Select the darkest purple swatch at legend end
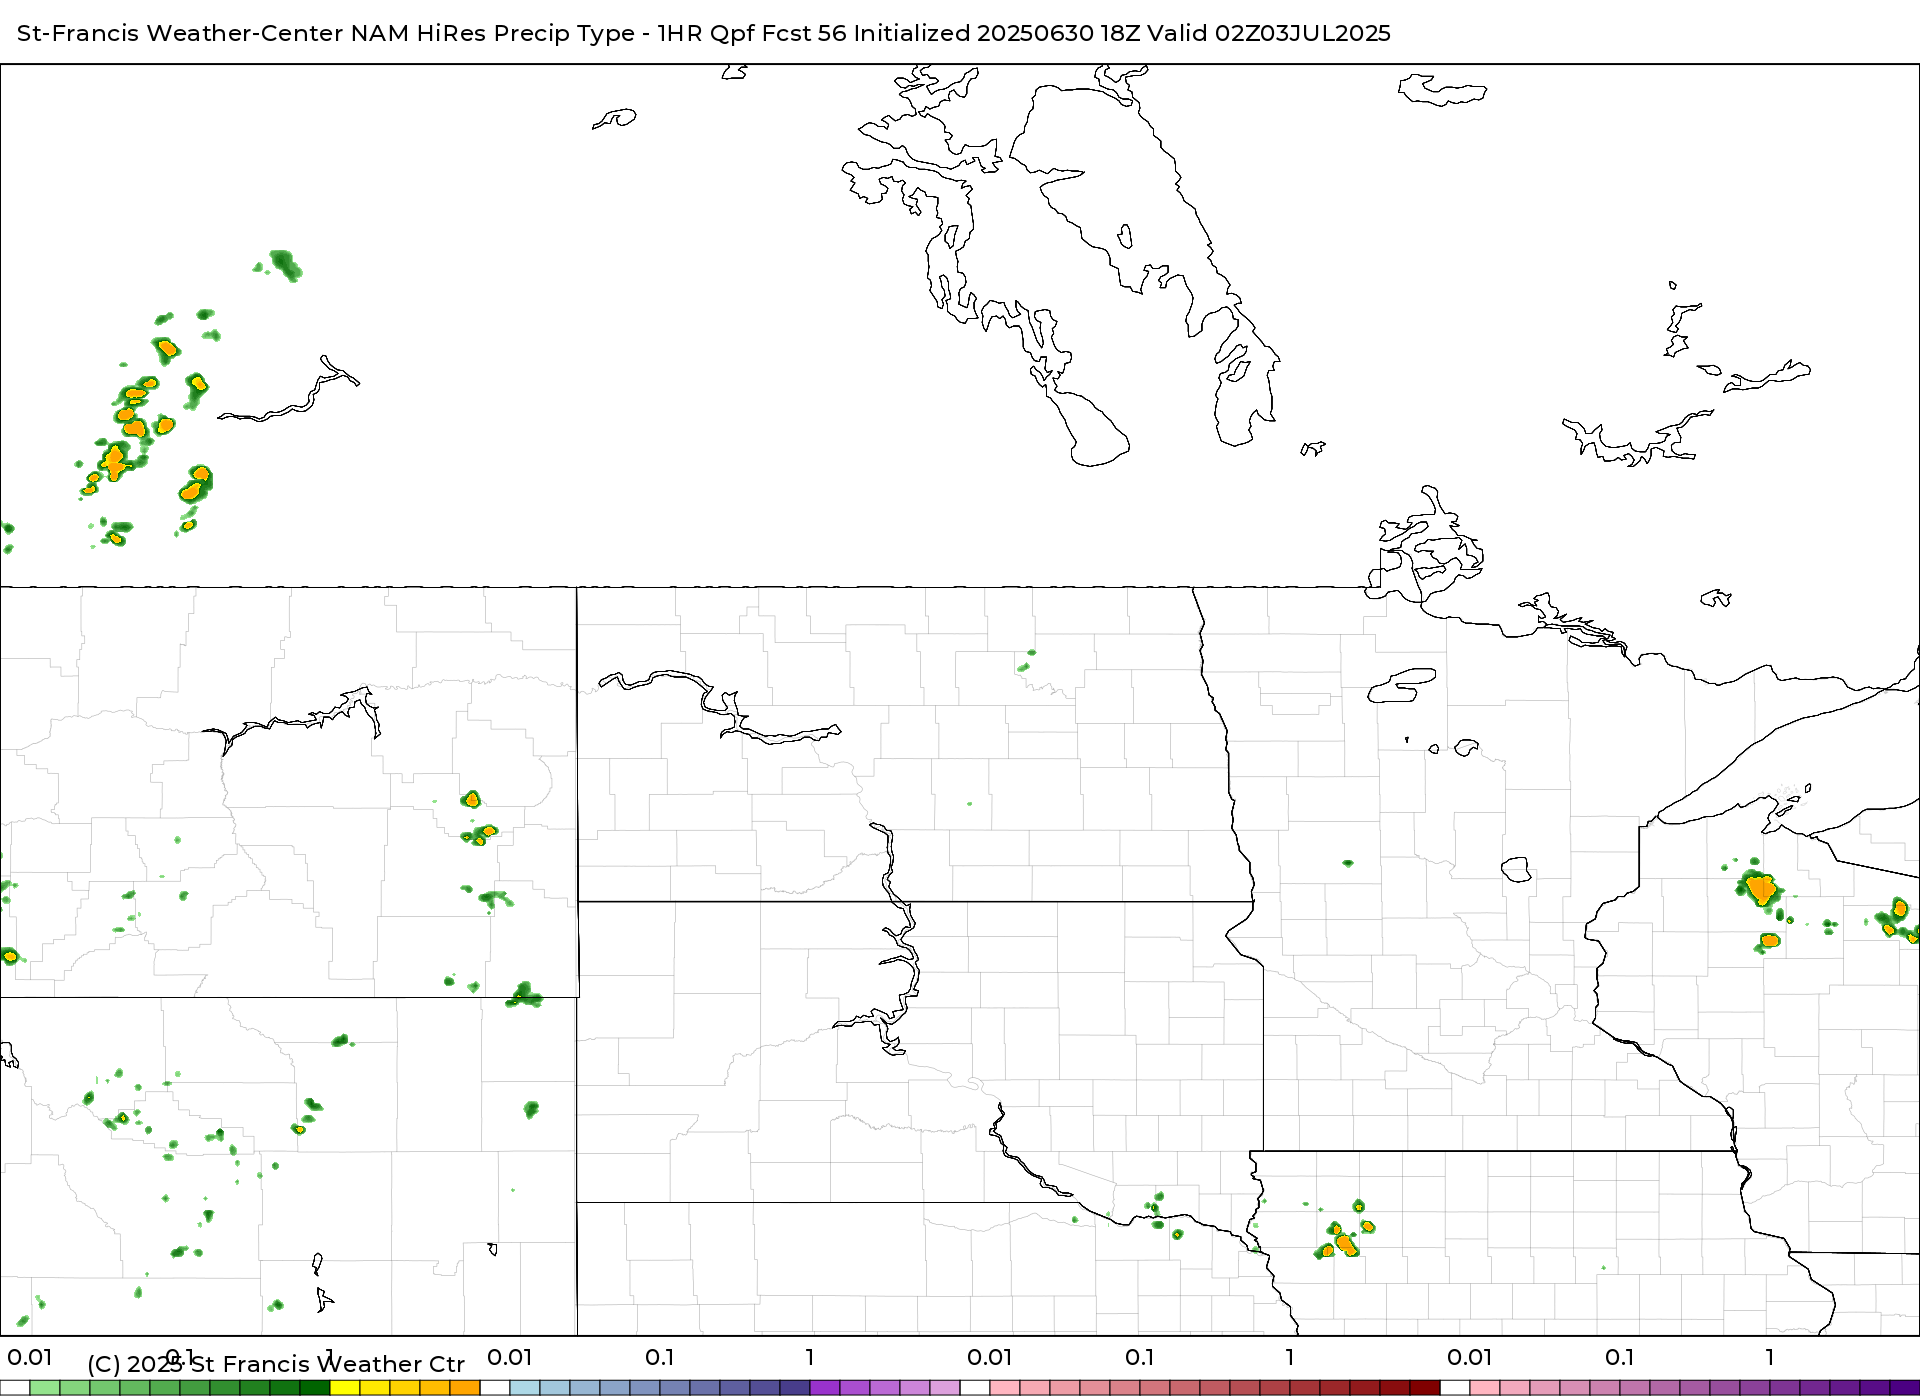This screenshot has height=1400, width=1920. (1905, 1388)
